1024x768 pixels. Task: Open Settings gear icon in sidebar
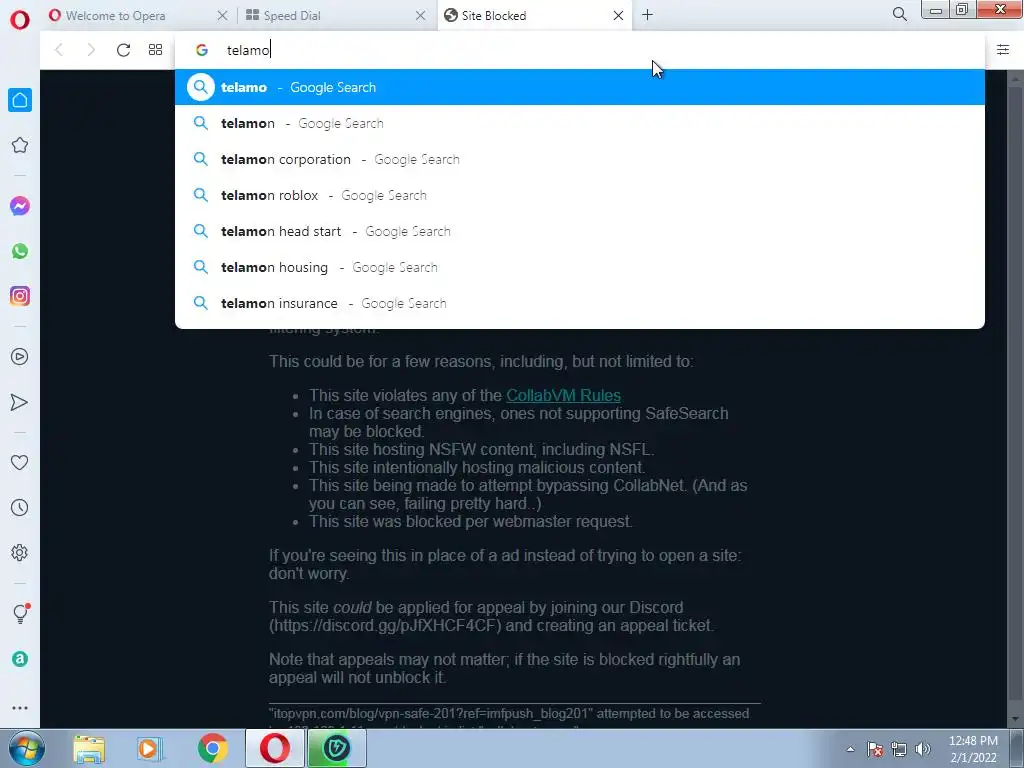20,552
